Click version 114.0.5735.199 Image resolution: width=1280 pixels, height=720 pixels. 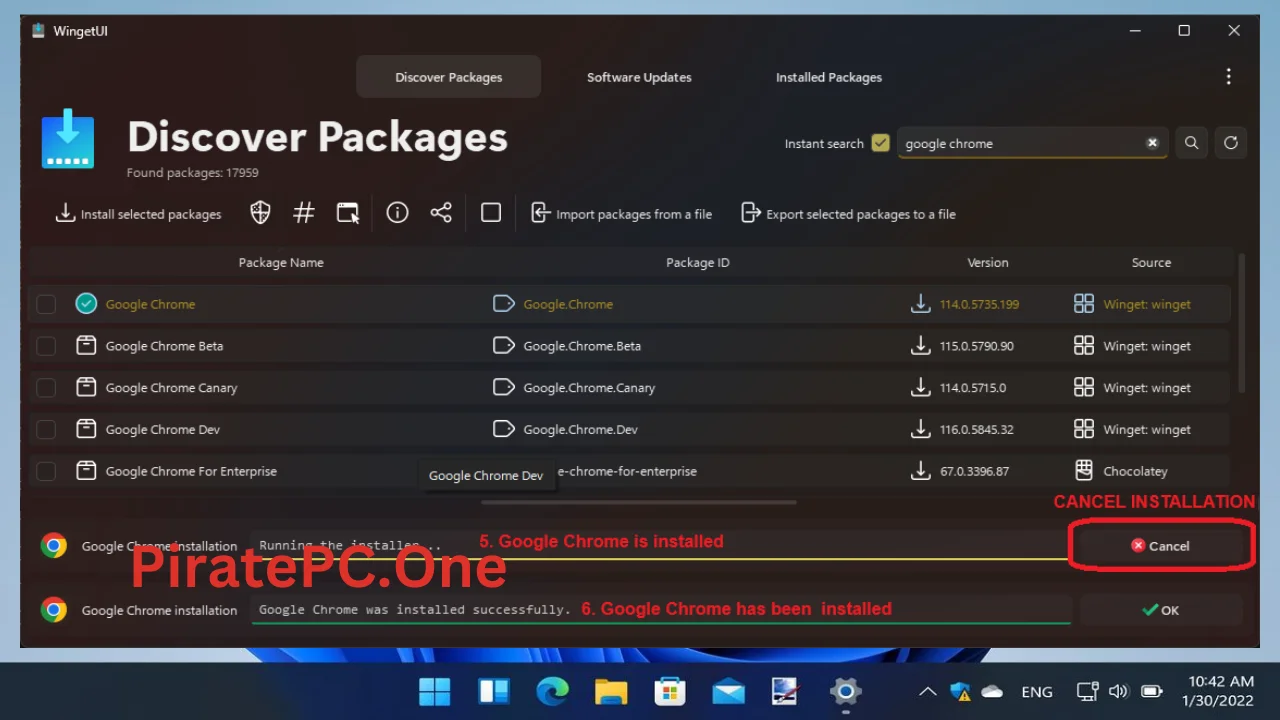(979, 304)
